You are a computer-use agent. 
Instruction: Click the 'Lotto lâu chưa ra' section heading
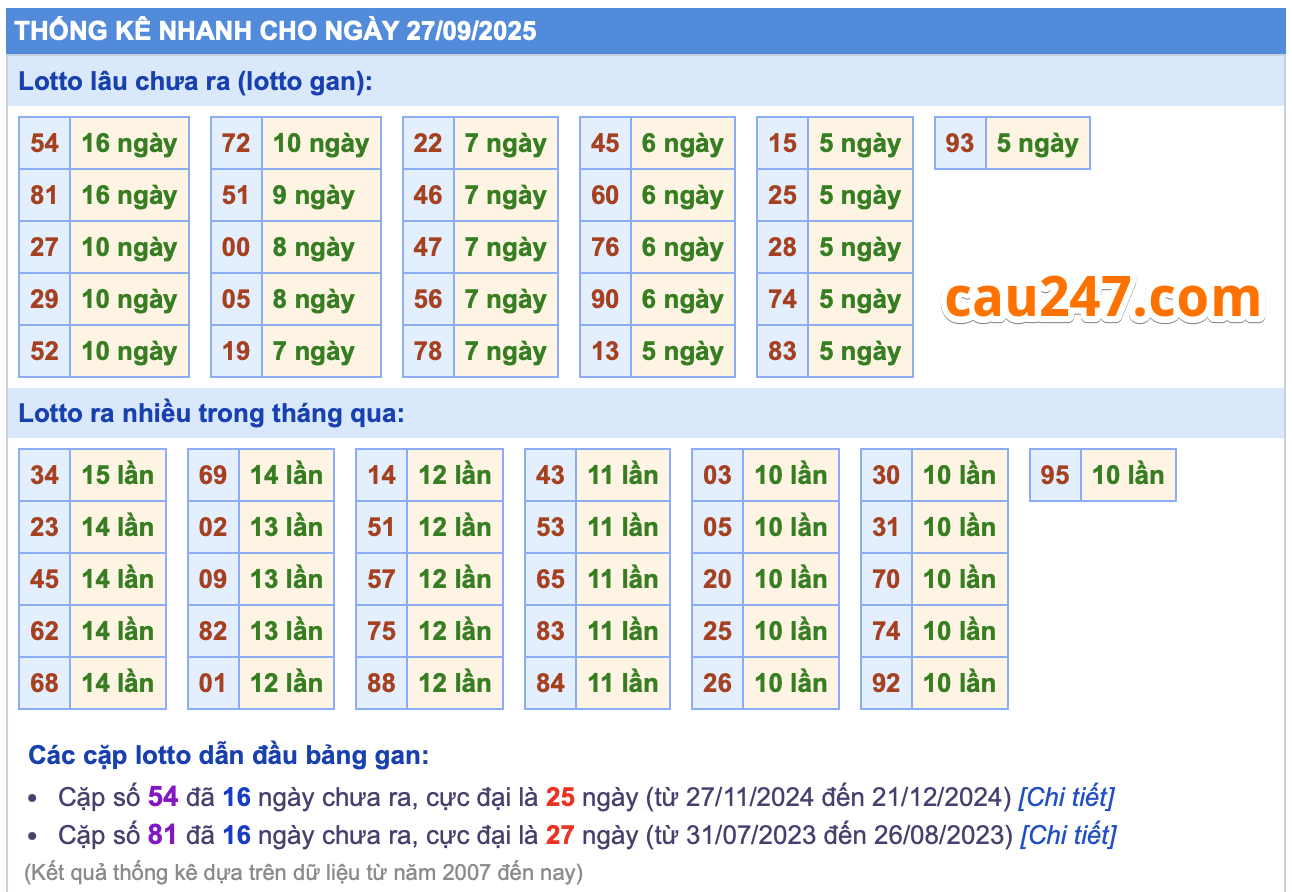click(x=195, y=82)
